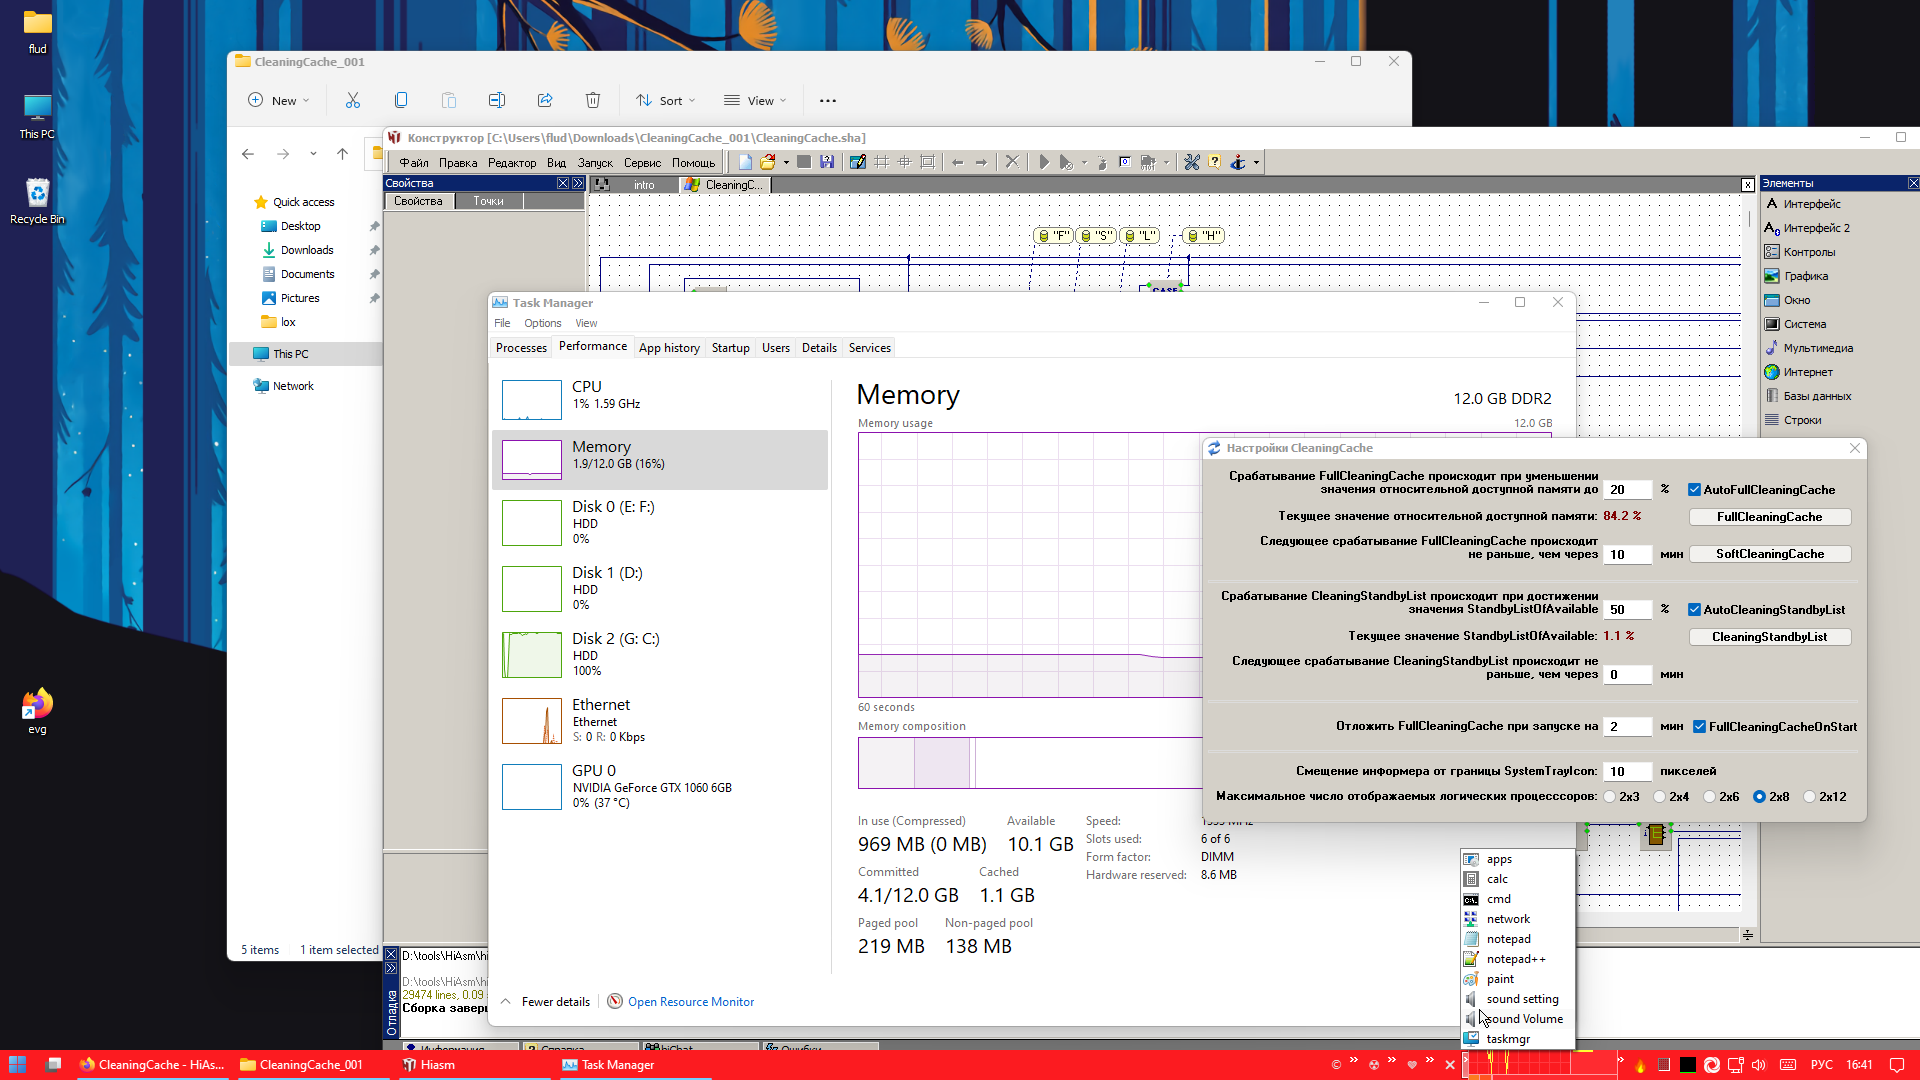Click the save diskette icon in HiAsm toolbar
This screenshot has height=1080, width=1920.
click(x=827, y=162)
